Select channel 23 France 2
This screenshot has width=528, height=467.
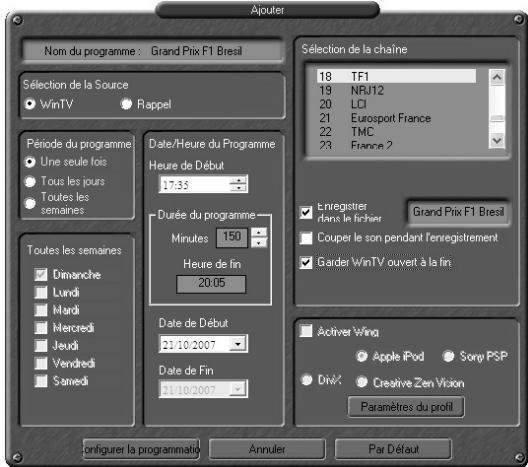(x=396, y=144)
